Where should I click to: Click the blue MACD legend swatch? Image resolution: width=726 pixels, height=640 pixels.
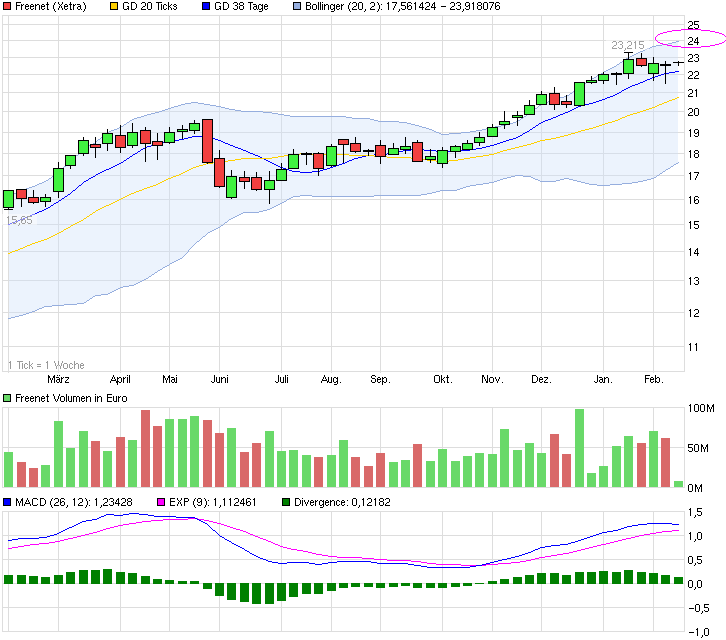point(7,502)
